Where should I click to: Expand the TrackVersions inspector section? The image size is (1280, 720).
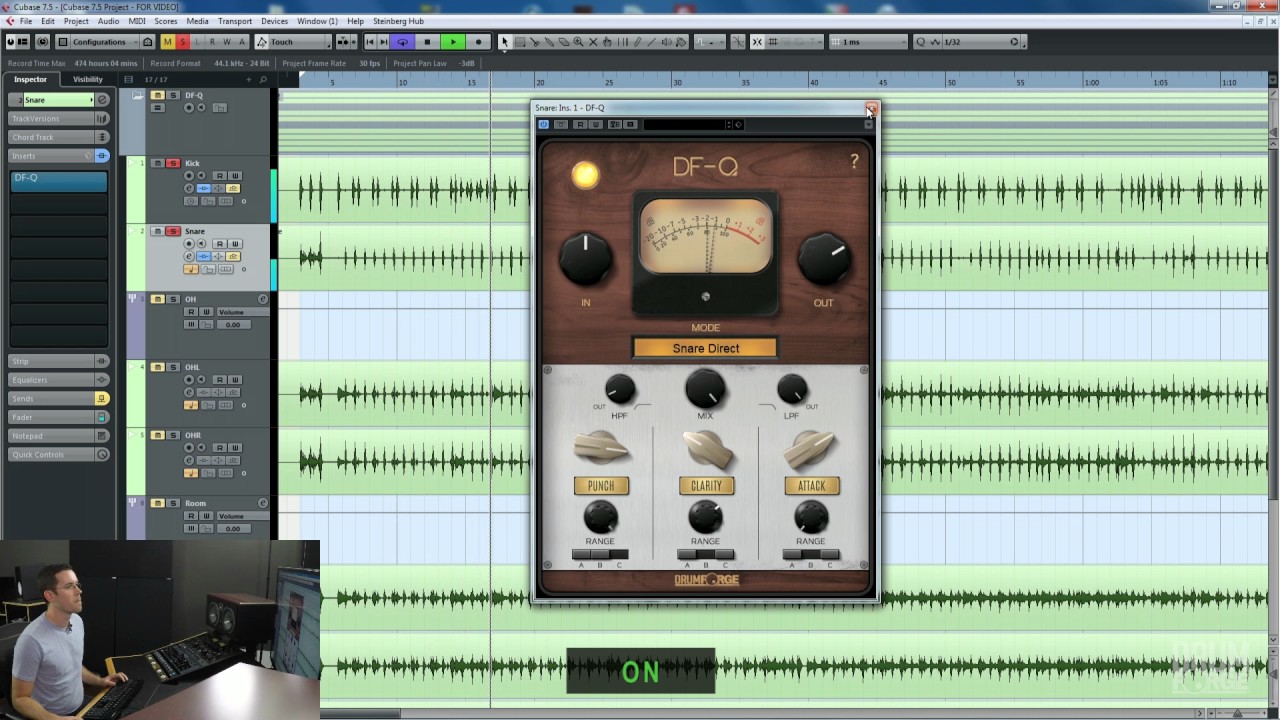coord(59,118)
